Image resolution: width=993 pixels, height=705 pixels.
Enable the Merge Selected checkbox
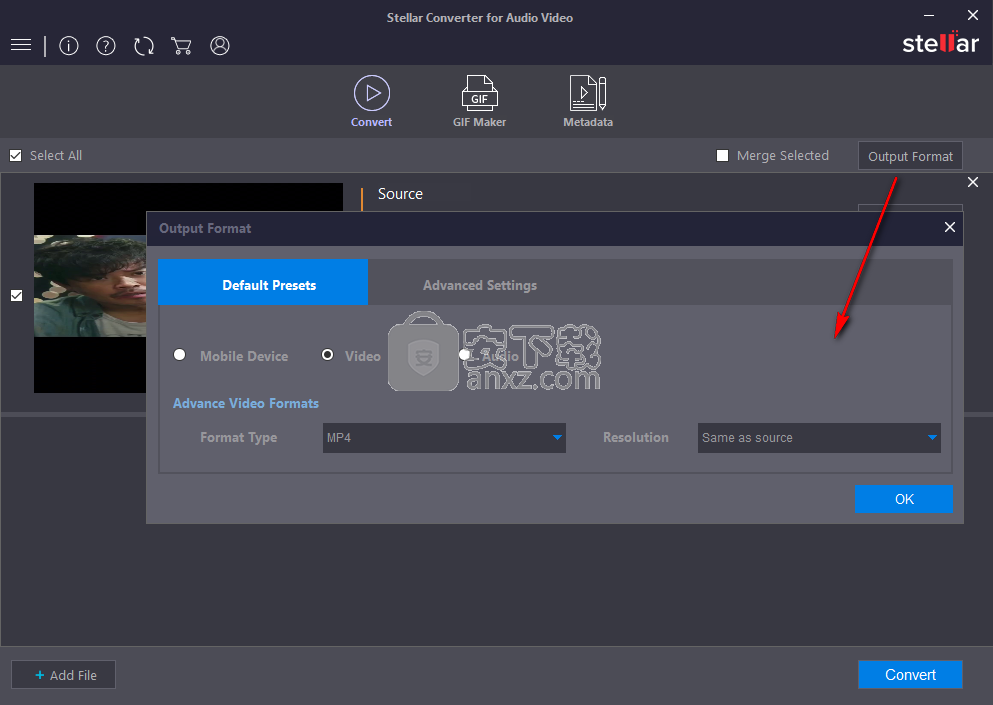[722, 155]
